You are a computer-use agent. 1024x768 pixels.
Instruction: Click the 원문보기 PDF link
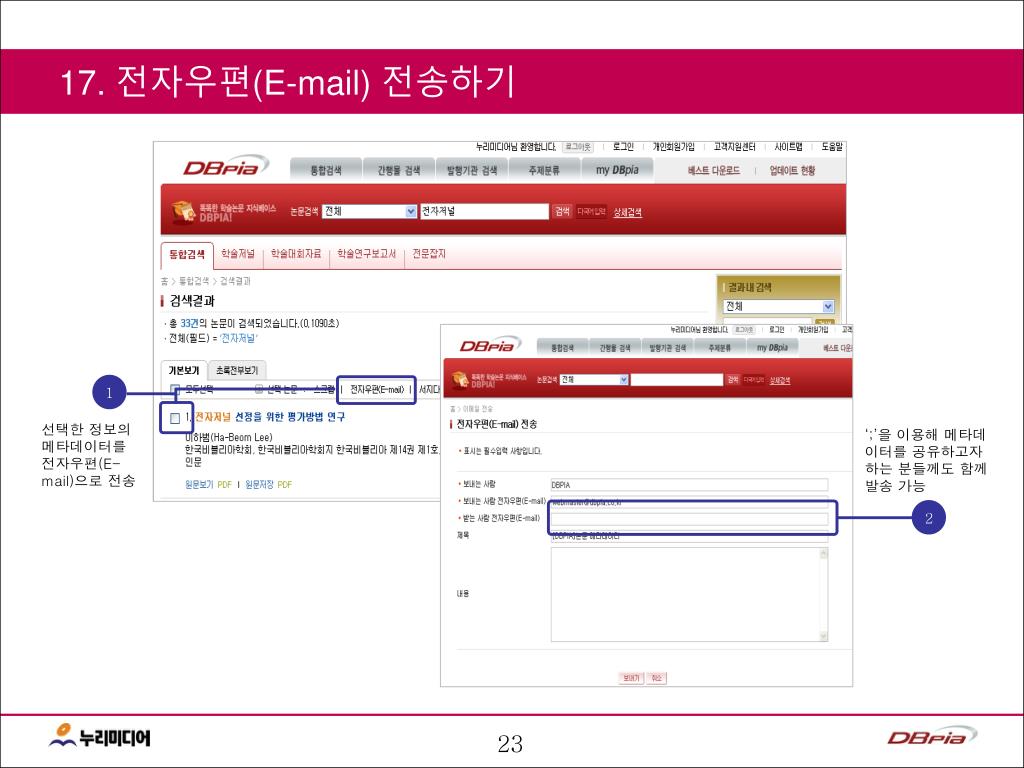pos(208,485)
